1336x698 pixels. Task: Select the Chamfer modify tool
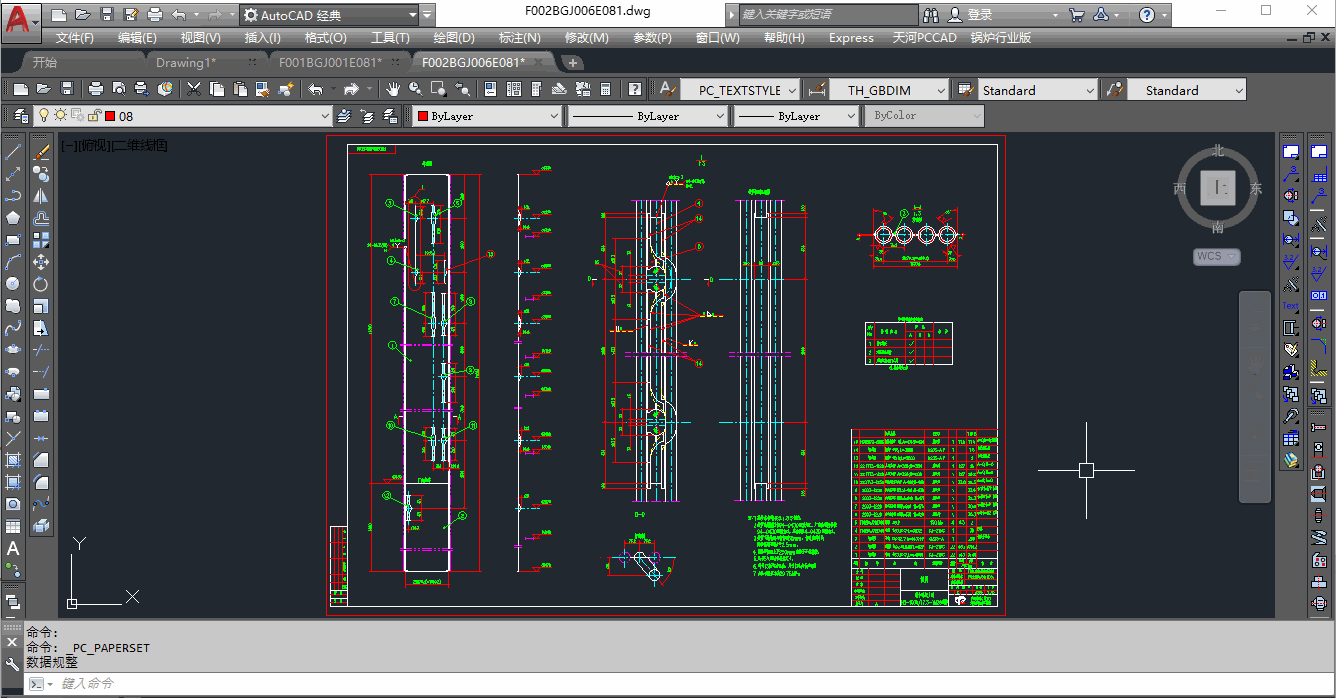(41, 460)
